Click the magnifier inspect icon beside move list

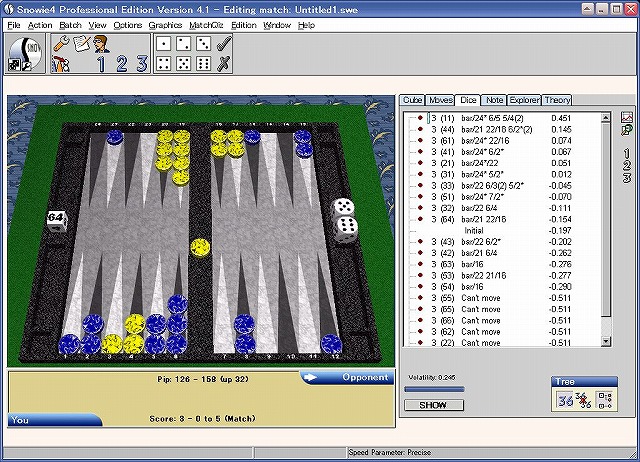click(x=627, y=130)
